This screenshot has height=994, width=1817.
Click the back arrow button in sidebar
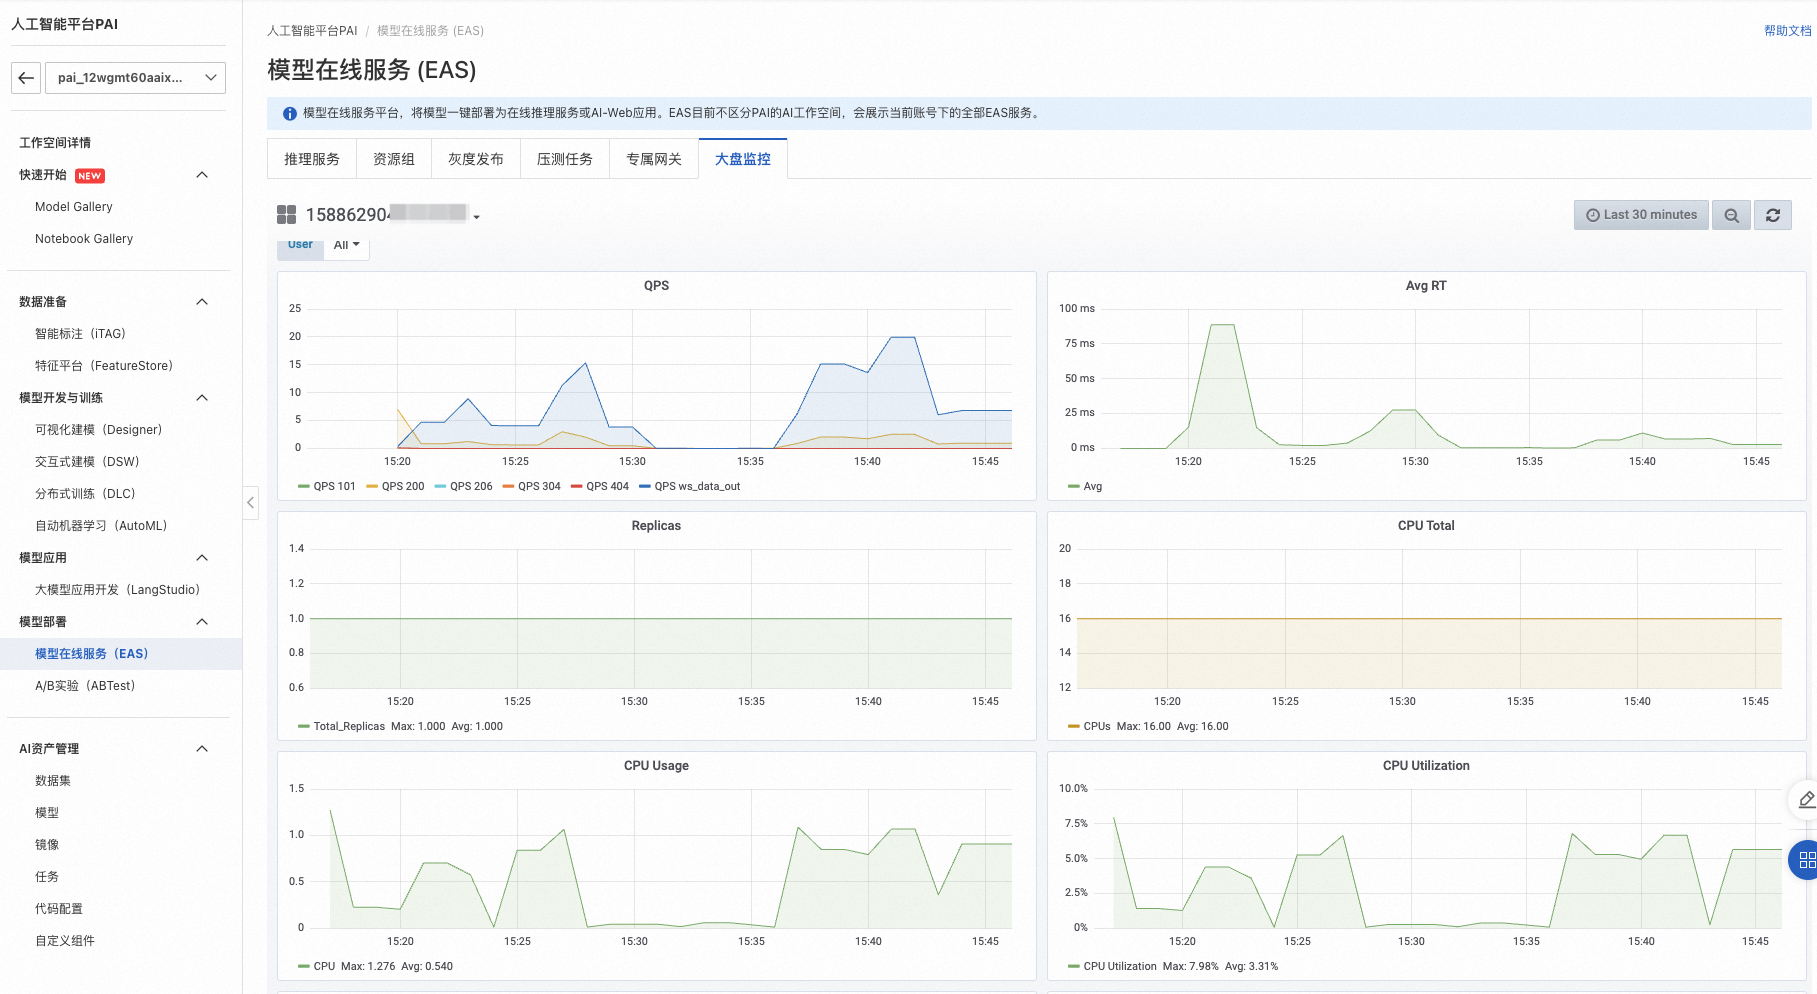26,78
